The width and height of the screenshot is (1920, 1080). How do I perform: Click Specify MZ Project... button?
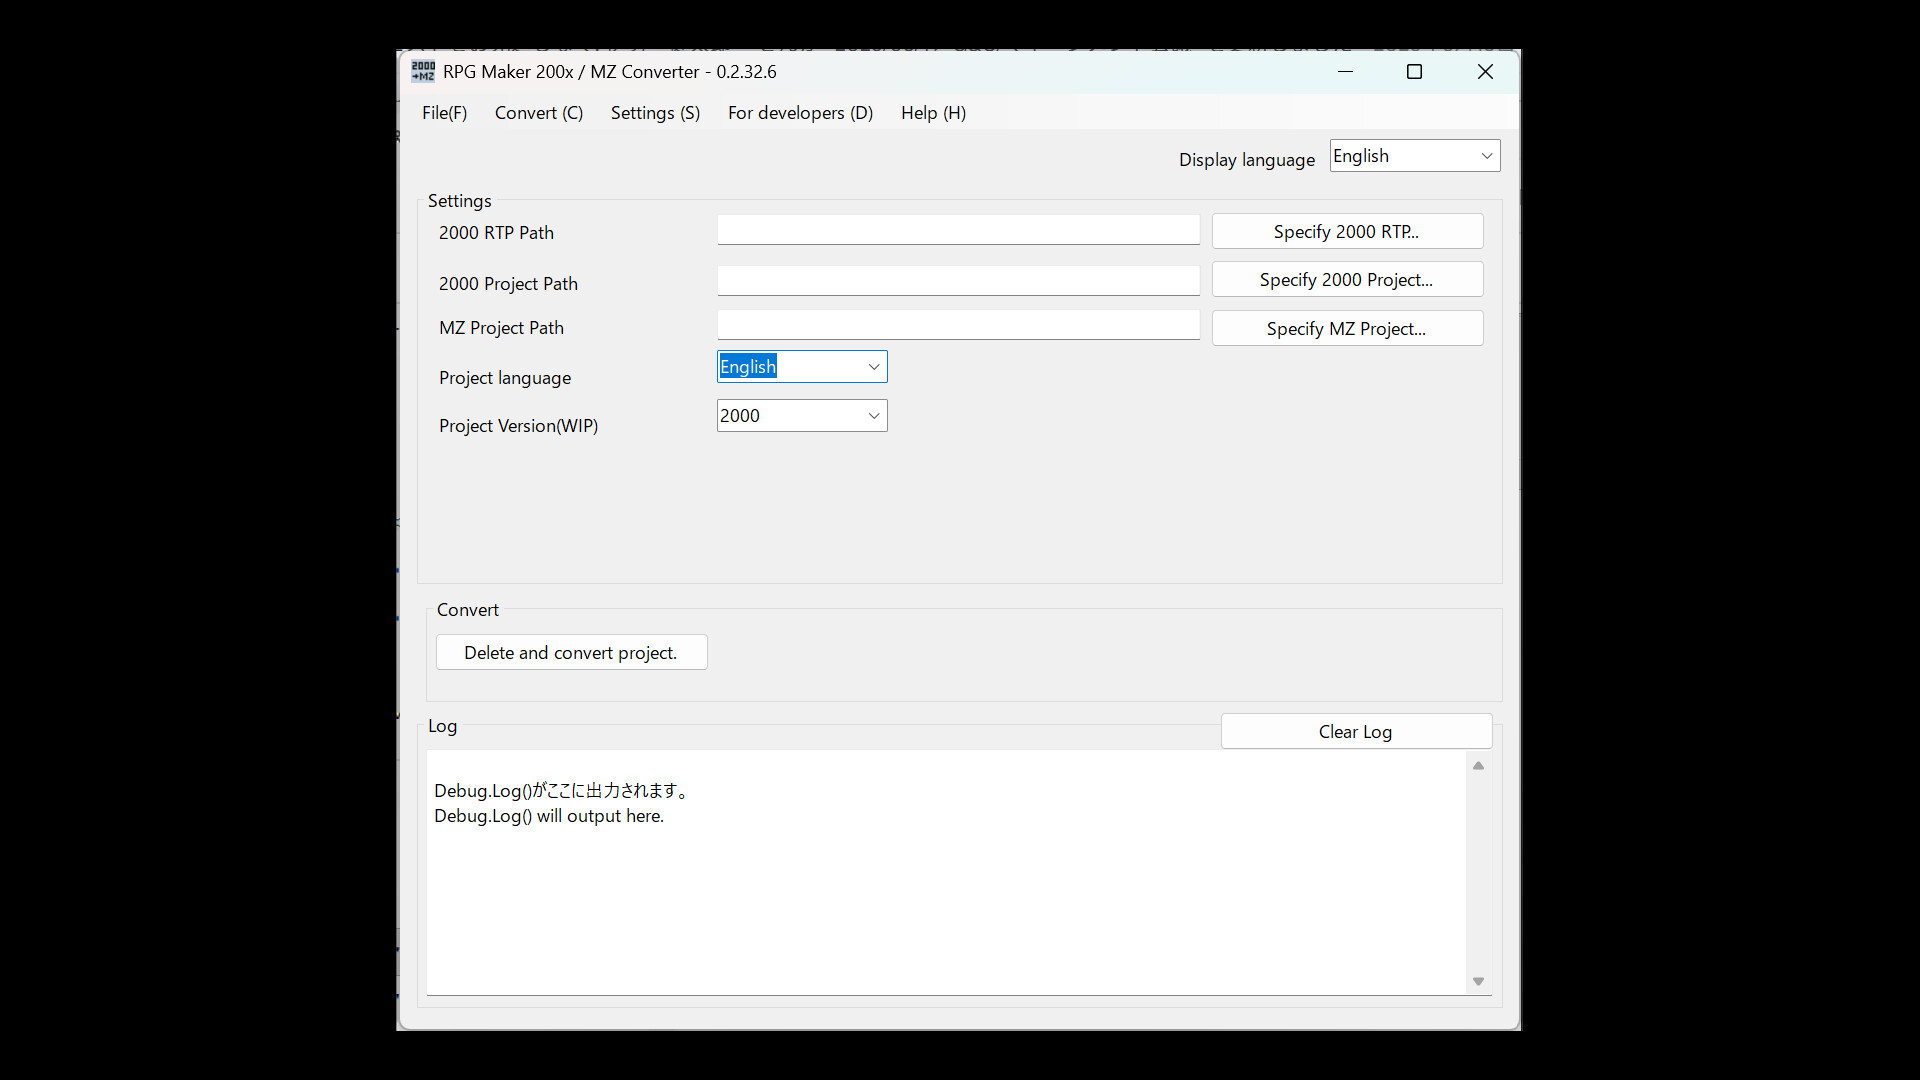point(1347,329)
